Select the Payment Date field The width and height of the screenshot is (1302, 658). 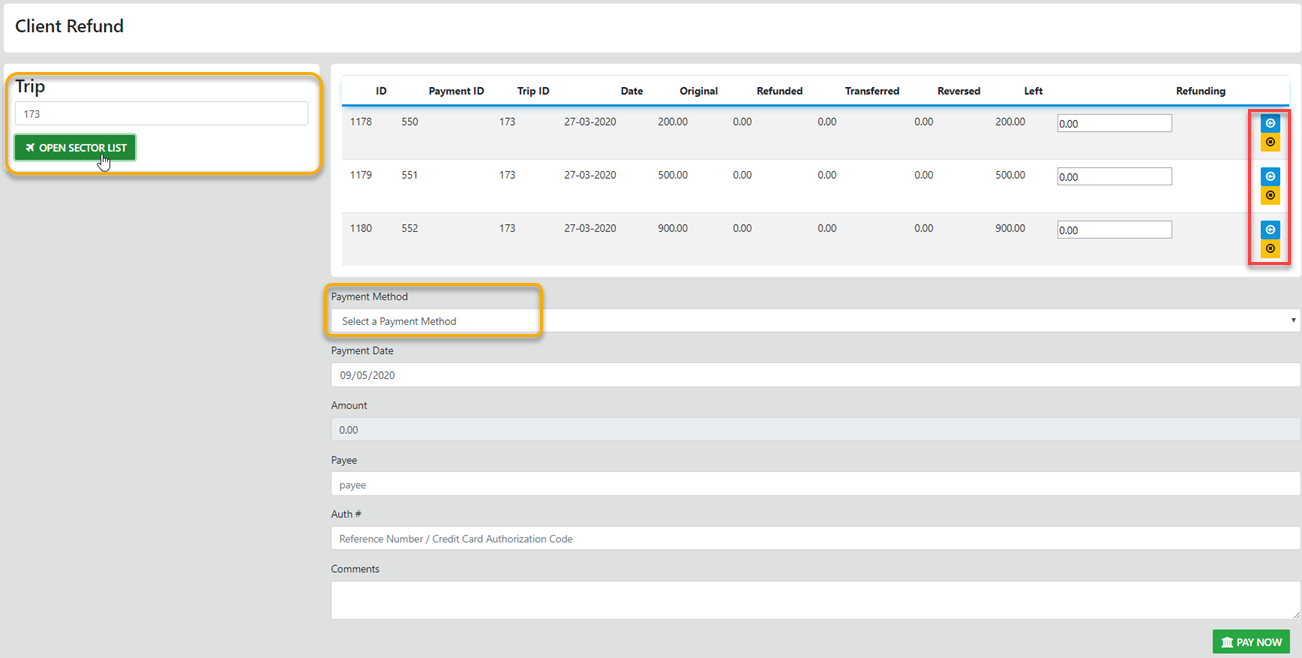pyautogui.click(x=814, y=375)
